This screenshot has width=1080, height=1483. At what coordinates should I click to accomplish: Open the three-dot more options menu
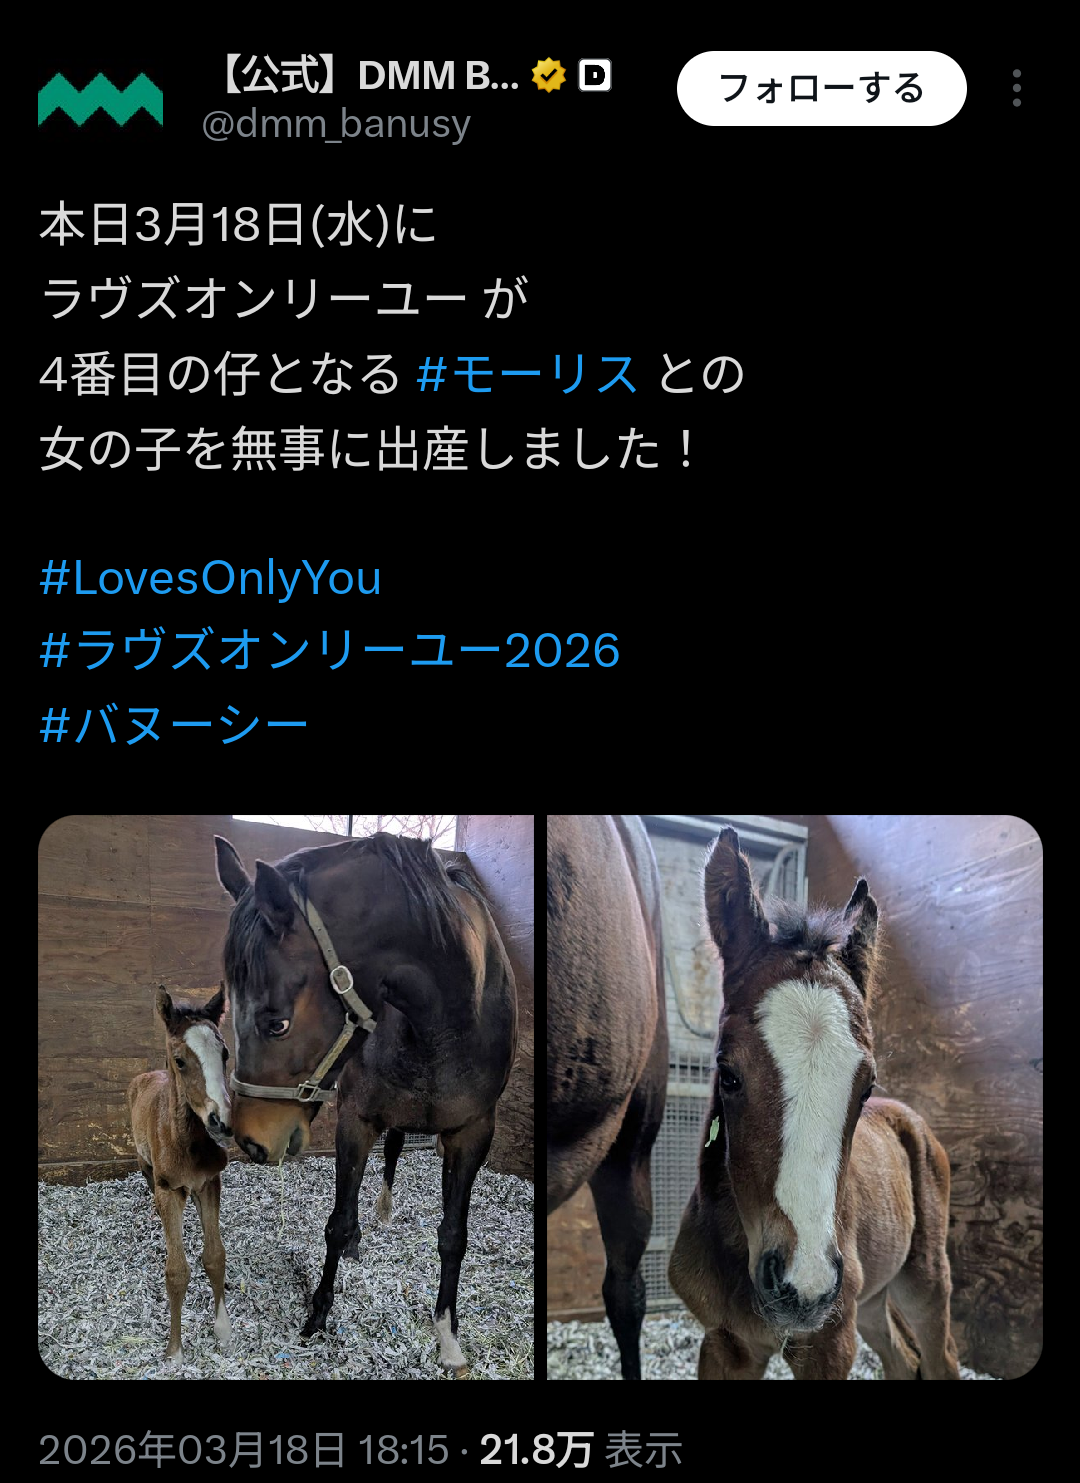(1016, 88)
